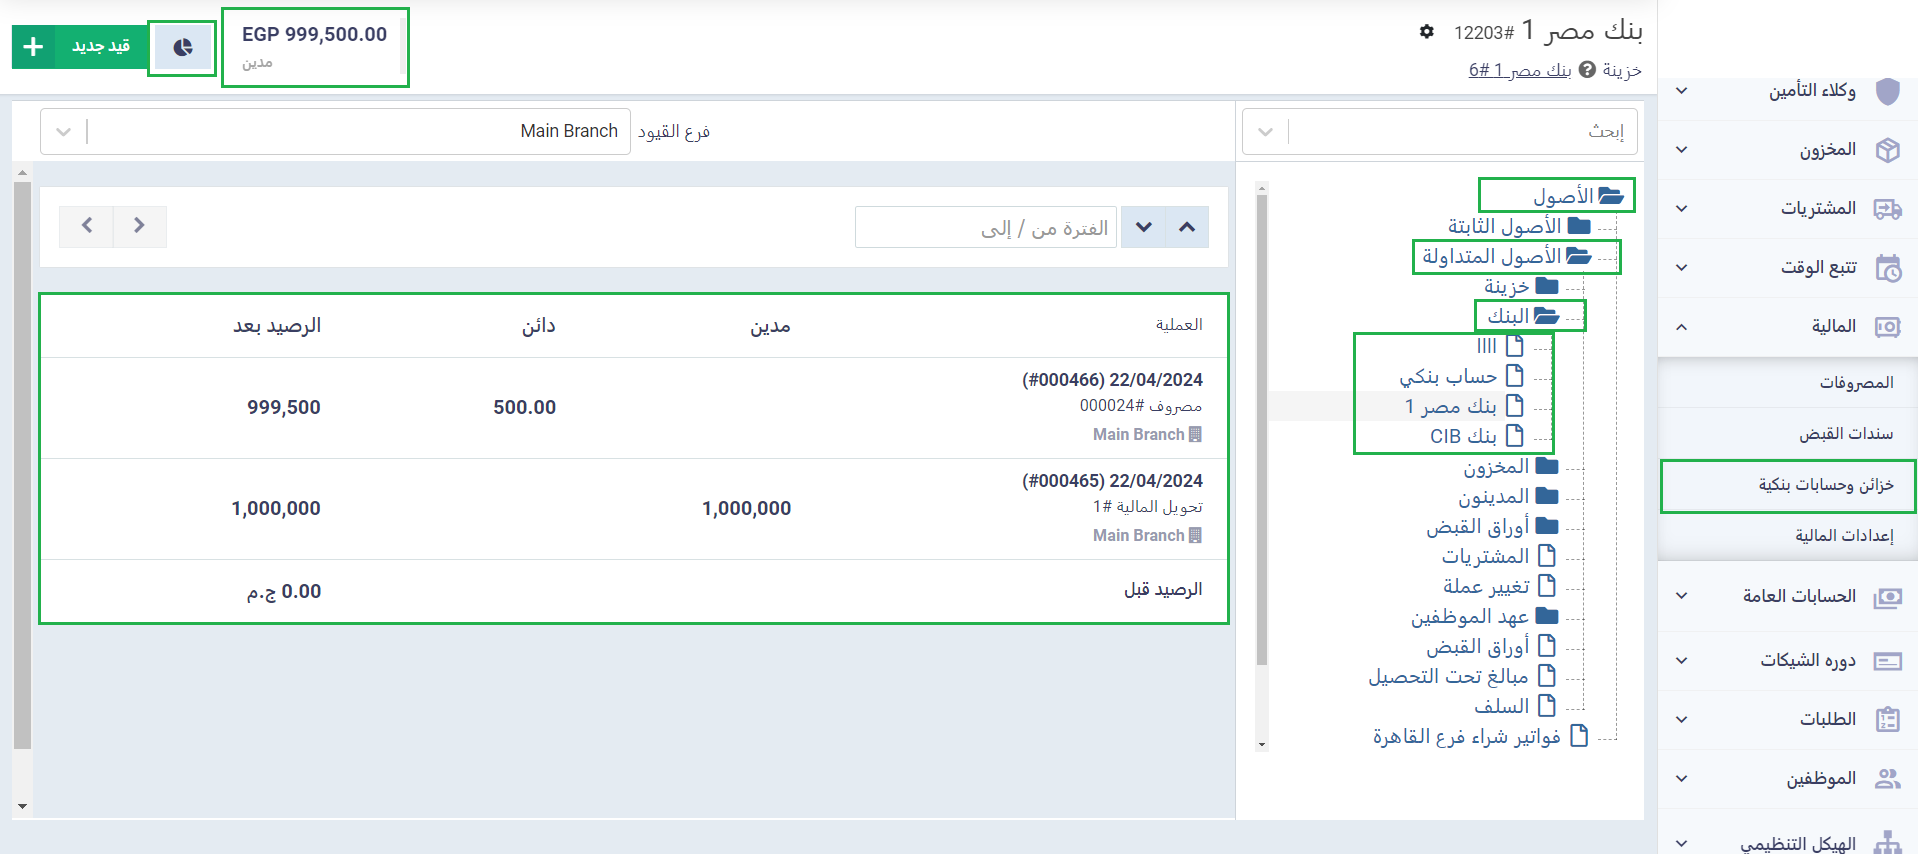
Task: Click the دوره الشيكات cheque icon
Action: pos(1887,661)
